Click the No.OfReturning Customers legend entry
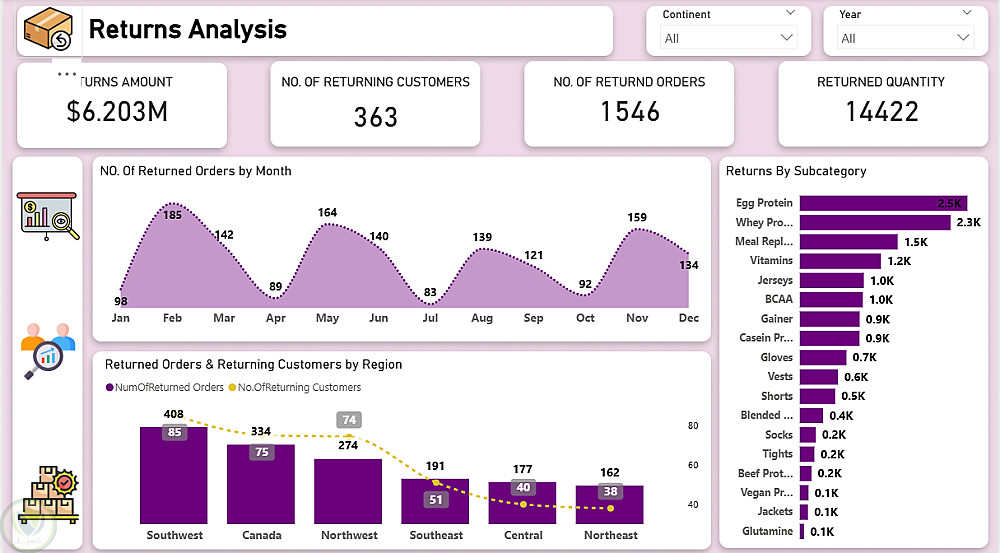This screenshot has height=553, width=1000. point(295,387)
